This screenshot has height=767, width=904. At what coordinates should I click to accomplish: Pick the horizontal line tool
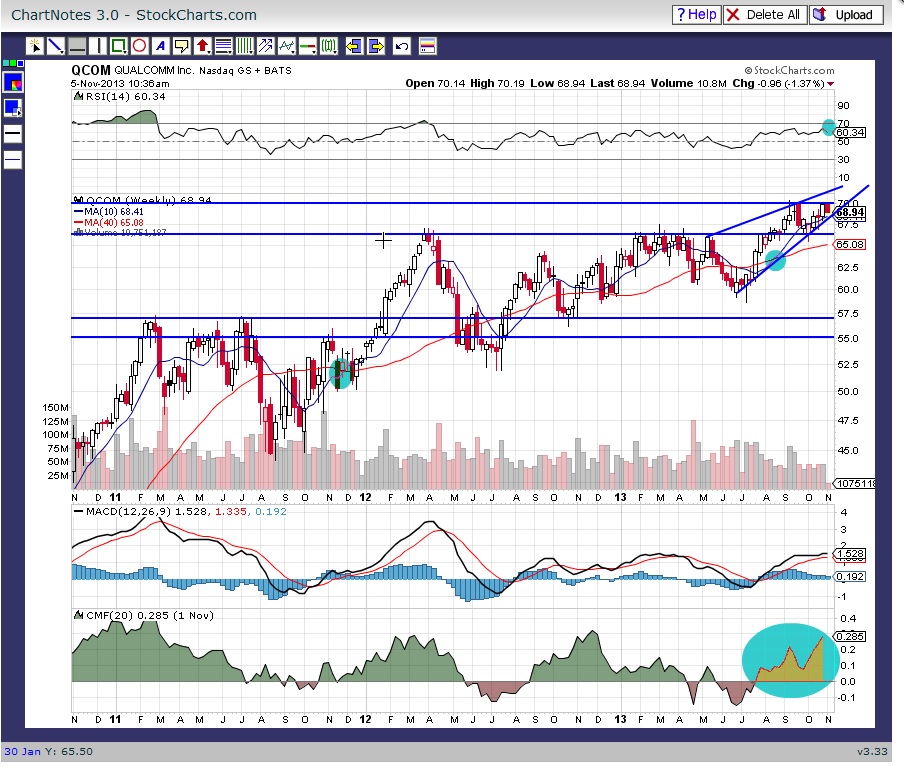(77, 46)
